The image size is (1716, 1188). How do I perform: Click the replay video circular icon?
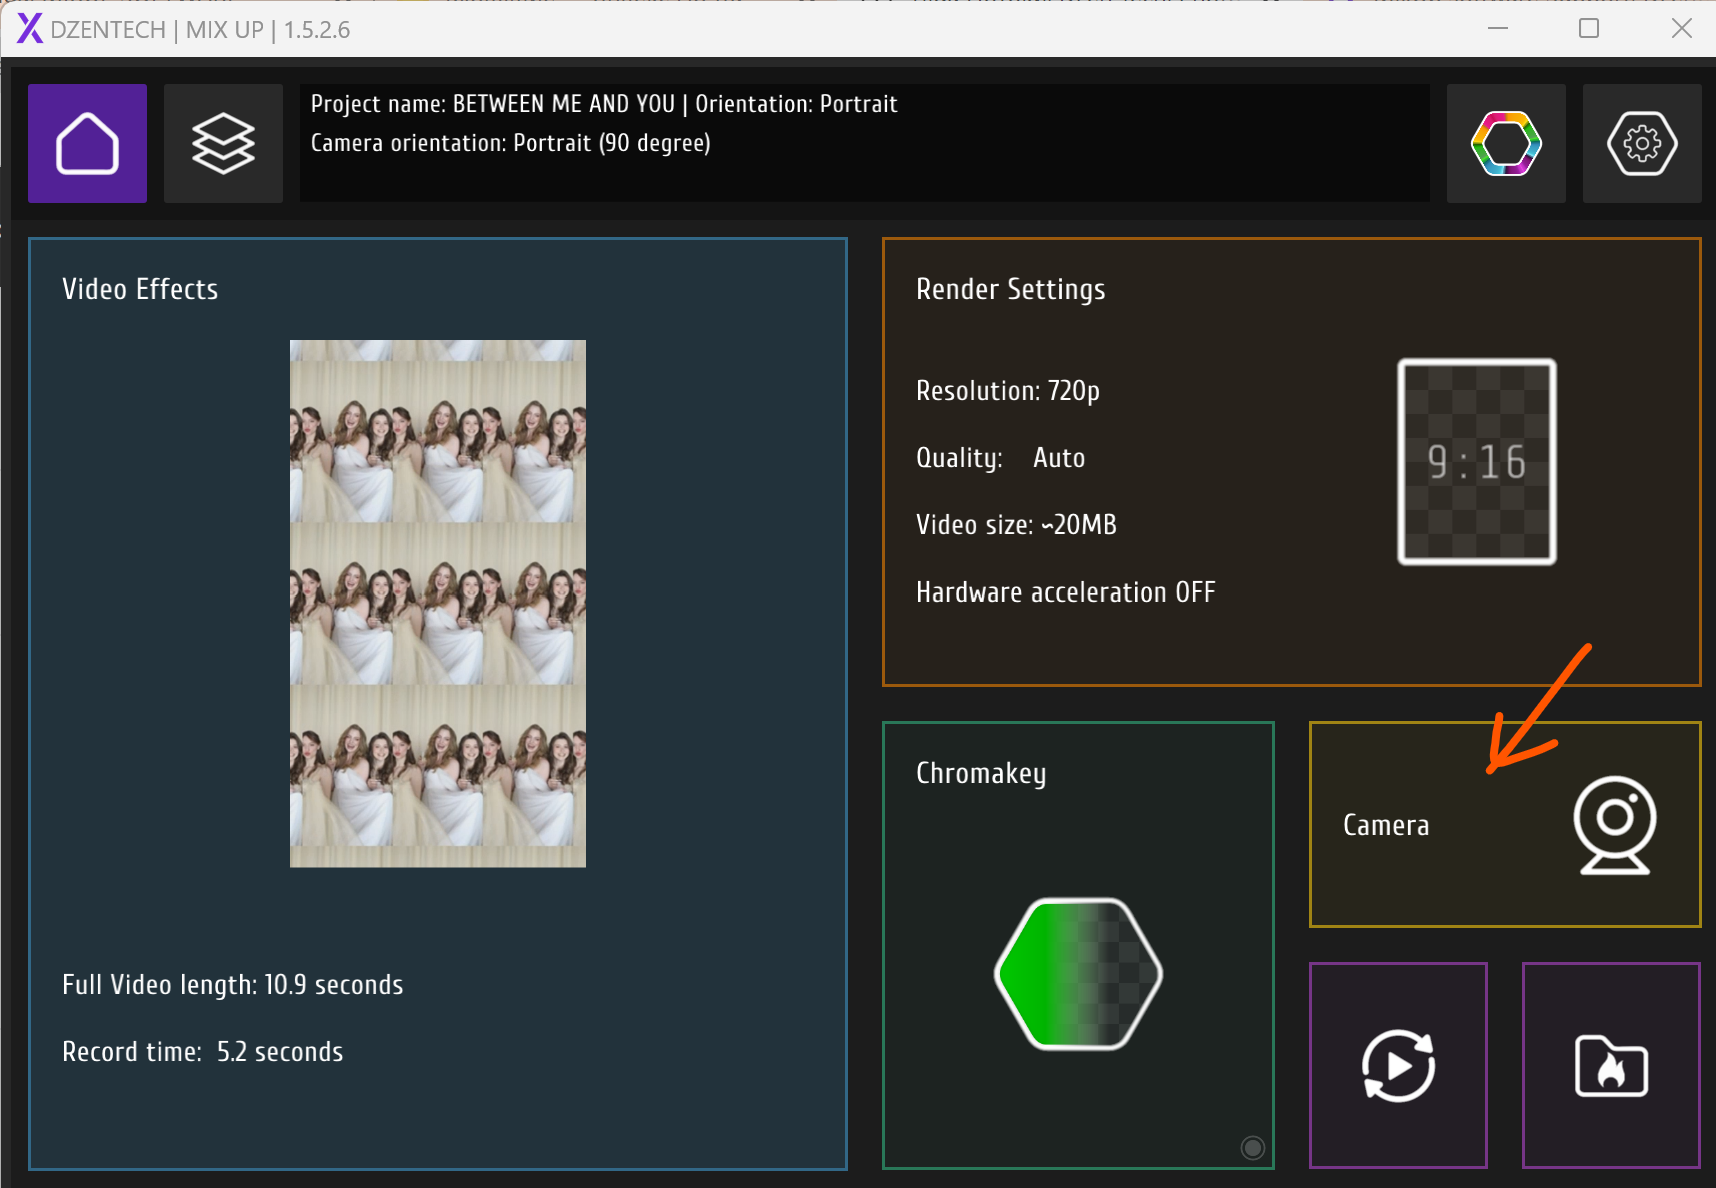1398,1065
